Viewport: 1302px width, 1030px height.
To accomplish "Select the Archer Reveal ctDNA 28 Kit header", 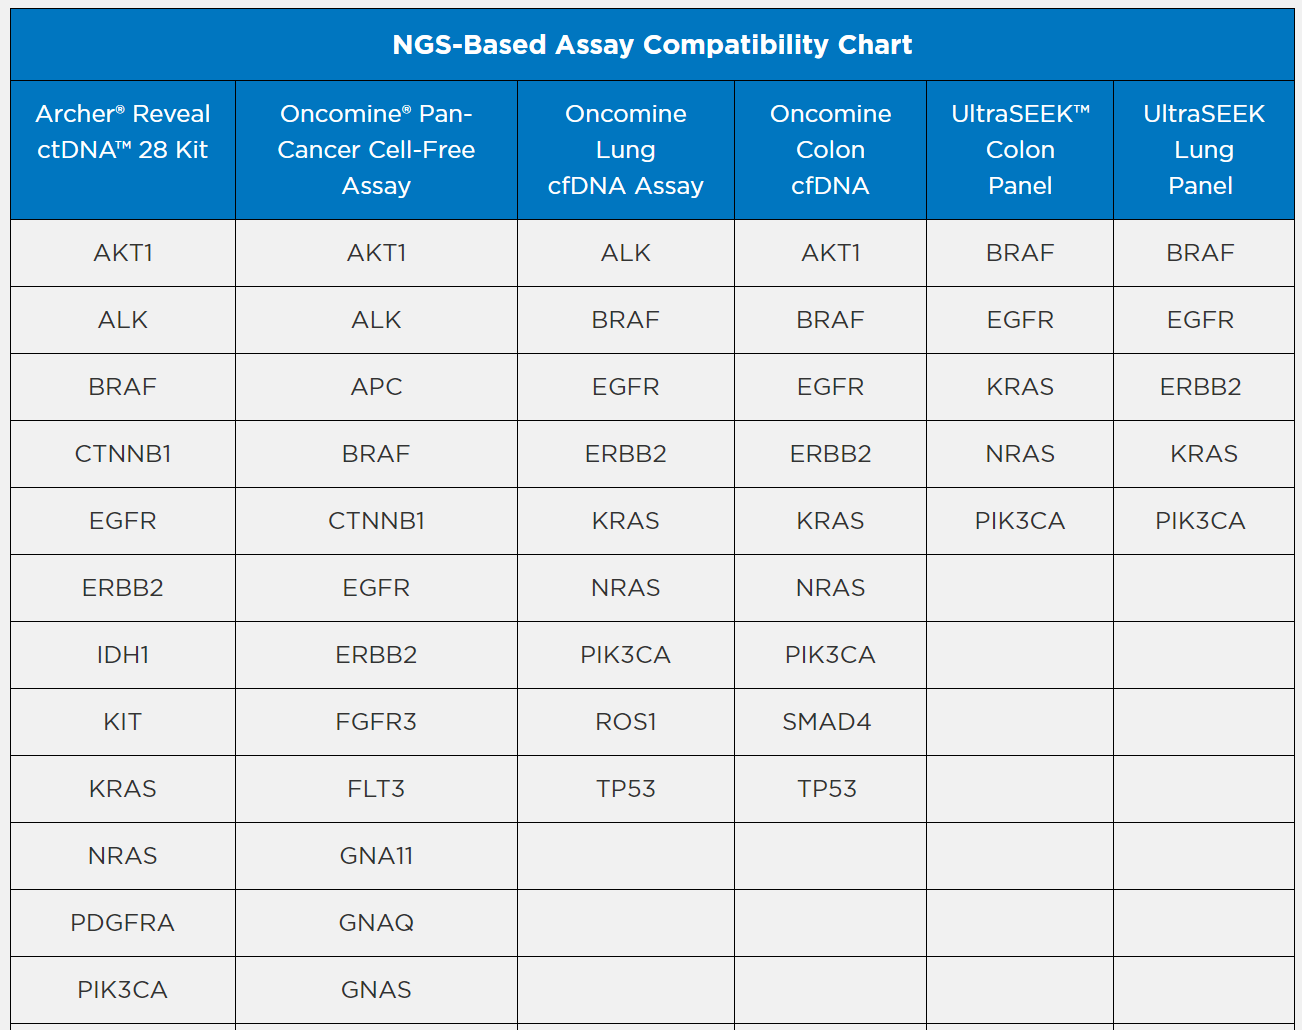I will [x=123, y=132].
